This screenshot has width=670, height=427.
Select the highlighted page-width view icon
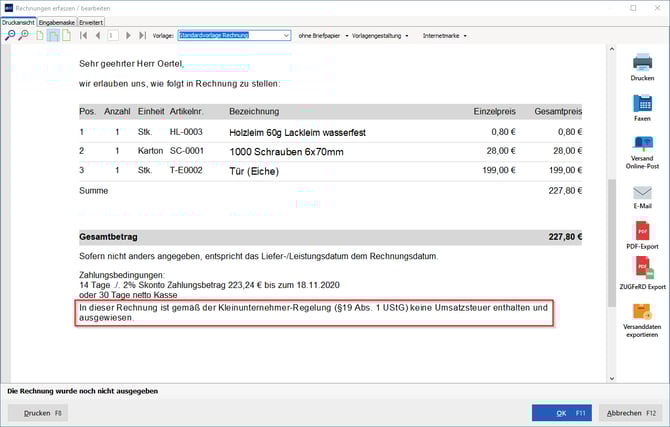point(53,35)
